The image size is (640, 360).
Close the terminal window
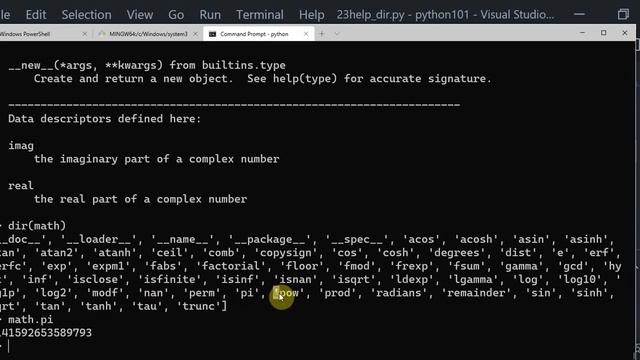click(x=624, y=33)
